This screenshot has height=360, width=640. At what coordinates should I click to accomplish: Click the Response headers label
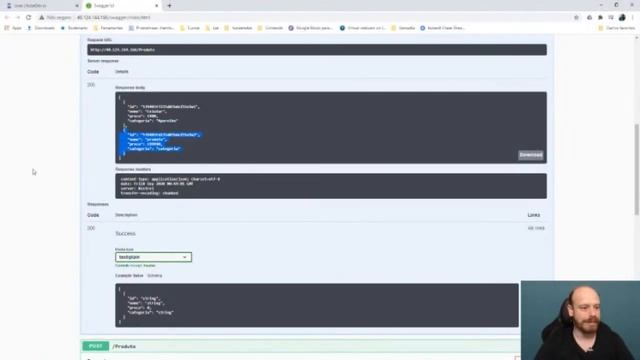[x=133, y=169]
